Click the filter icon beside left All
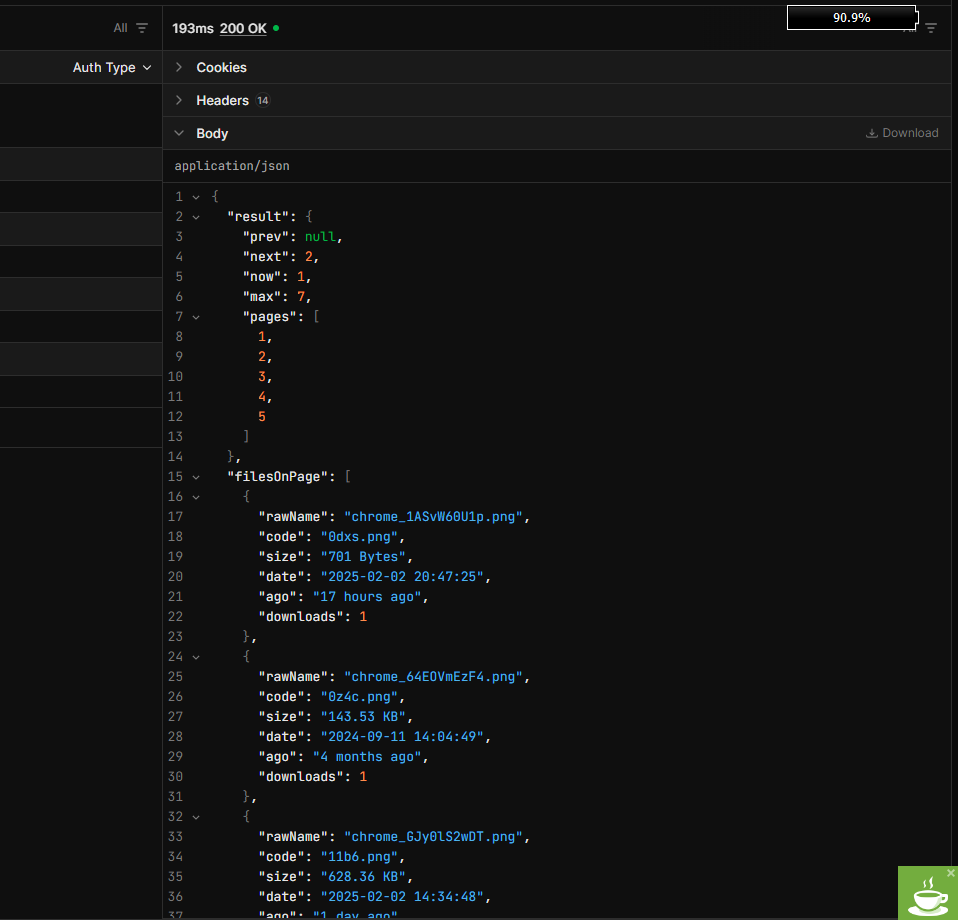Viewport: 958px width, 920px height. click(142, 28)
